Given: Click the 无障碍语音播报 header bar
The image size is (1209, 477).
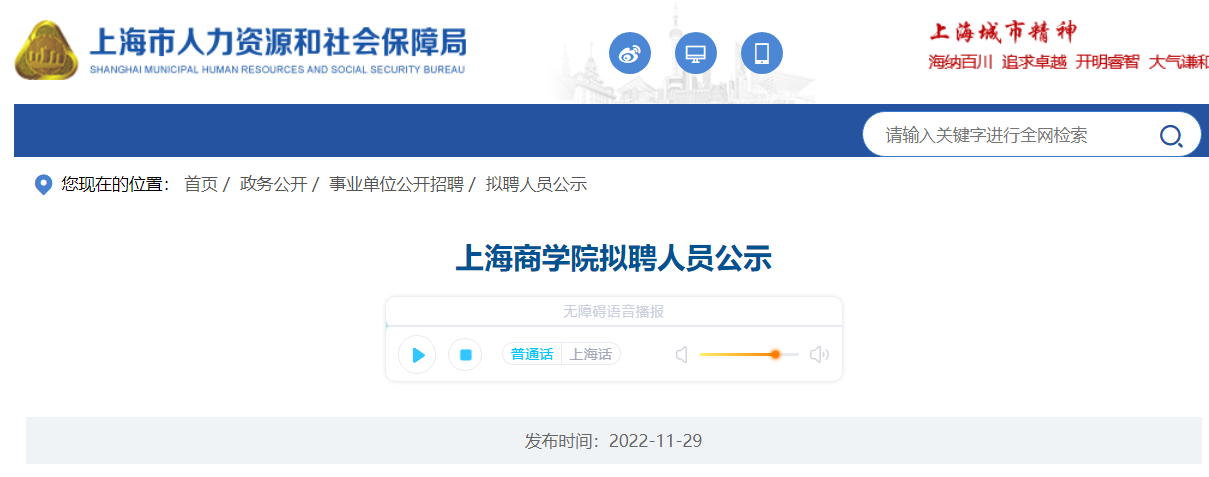Looking at the screenshot, I should click(x=614, y=311).
